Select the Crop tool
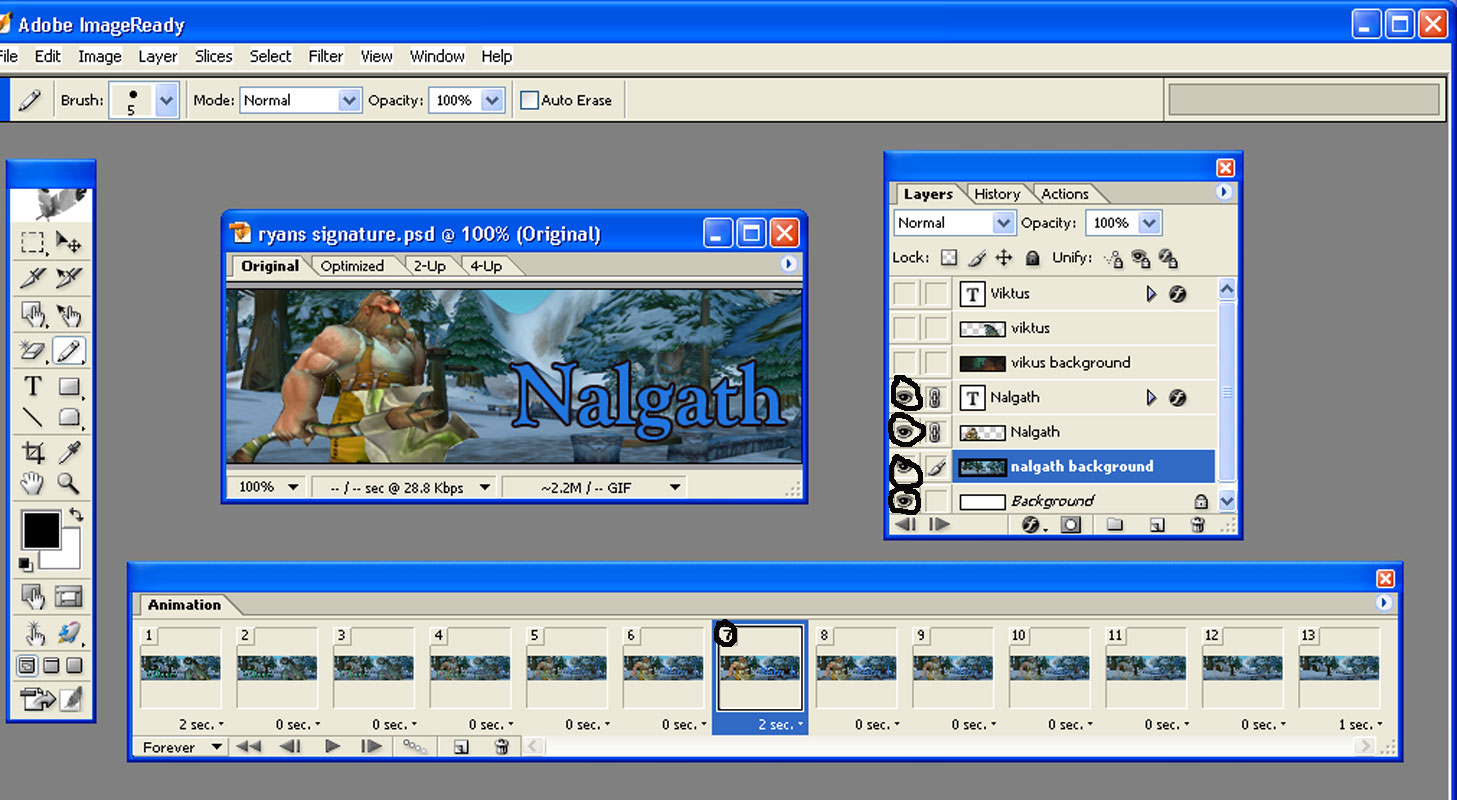 (33, 453)
